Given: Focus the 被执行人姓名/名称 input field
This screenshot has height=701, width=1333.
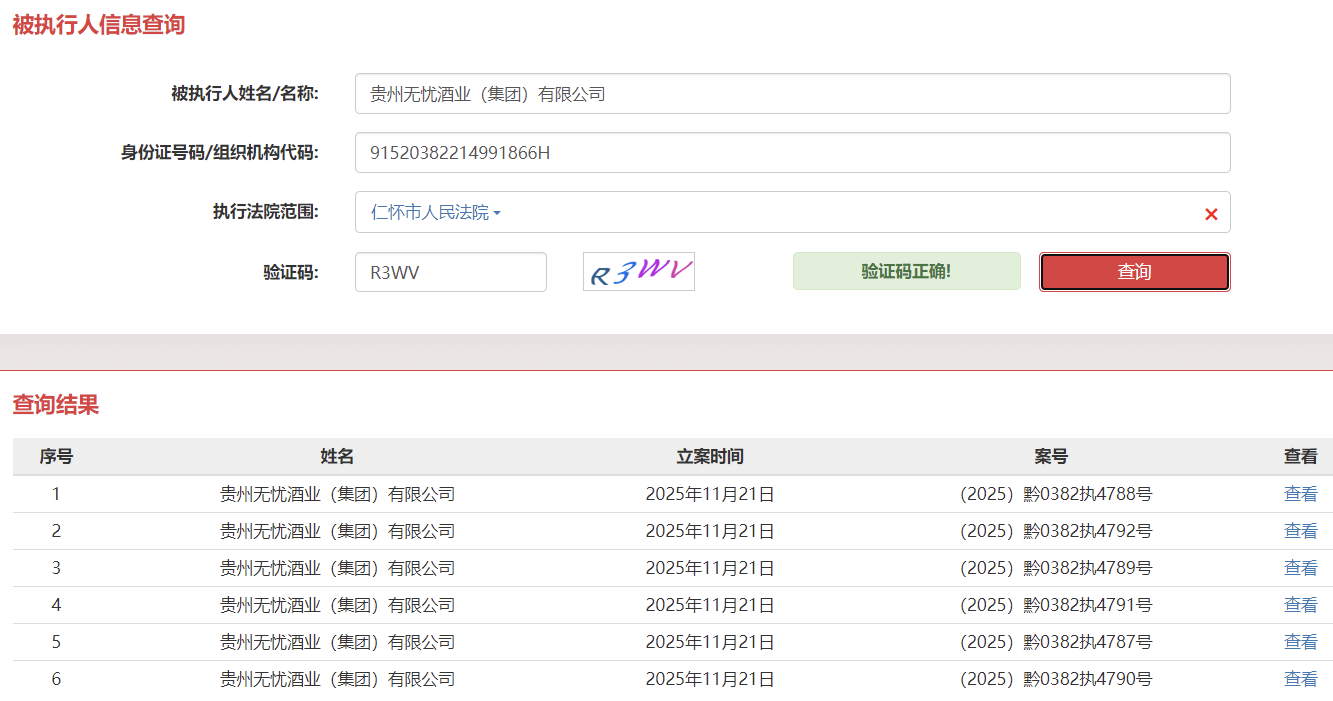Looking at the screenshot, I should pyautogui.click(x=792, y=94).
